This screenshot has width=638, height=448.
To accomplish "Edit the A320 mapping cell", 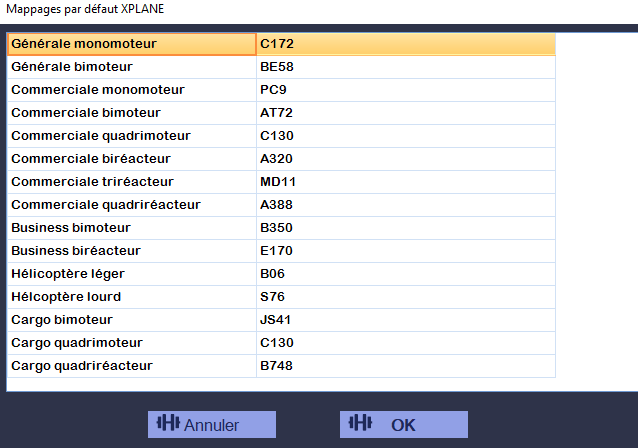I will tap(406, 159).
